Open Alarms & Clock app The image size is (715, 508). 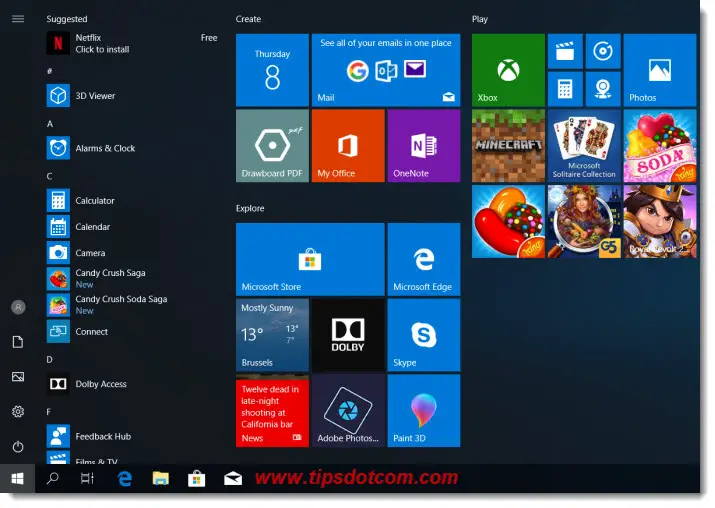pyautogui.click(x=132, y=148)
